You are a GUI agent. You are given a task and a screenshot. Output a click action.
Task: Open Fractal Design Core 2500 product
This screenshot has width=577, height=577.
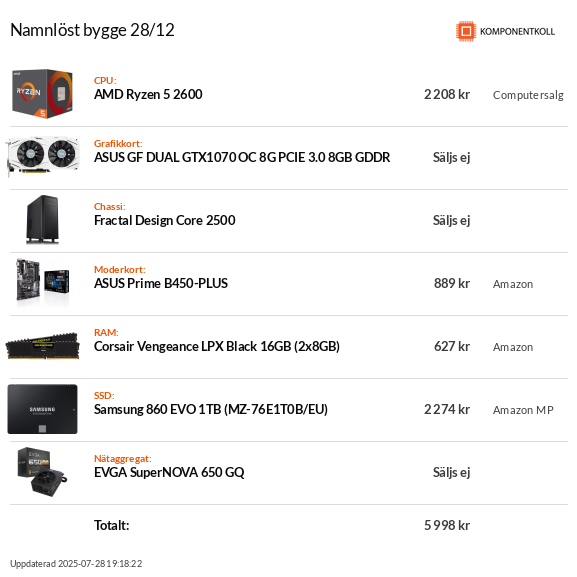click(164, 220)
